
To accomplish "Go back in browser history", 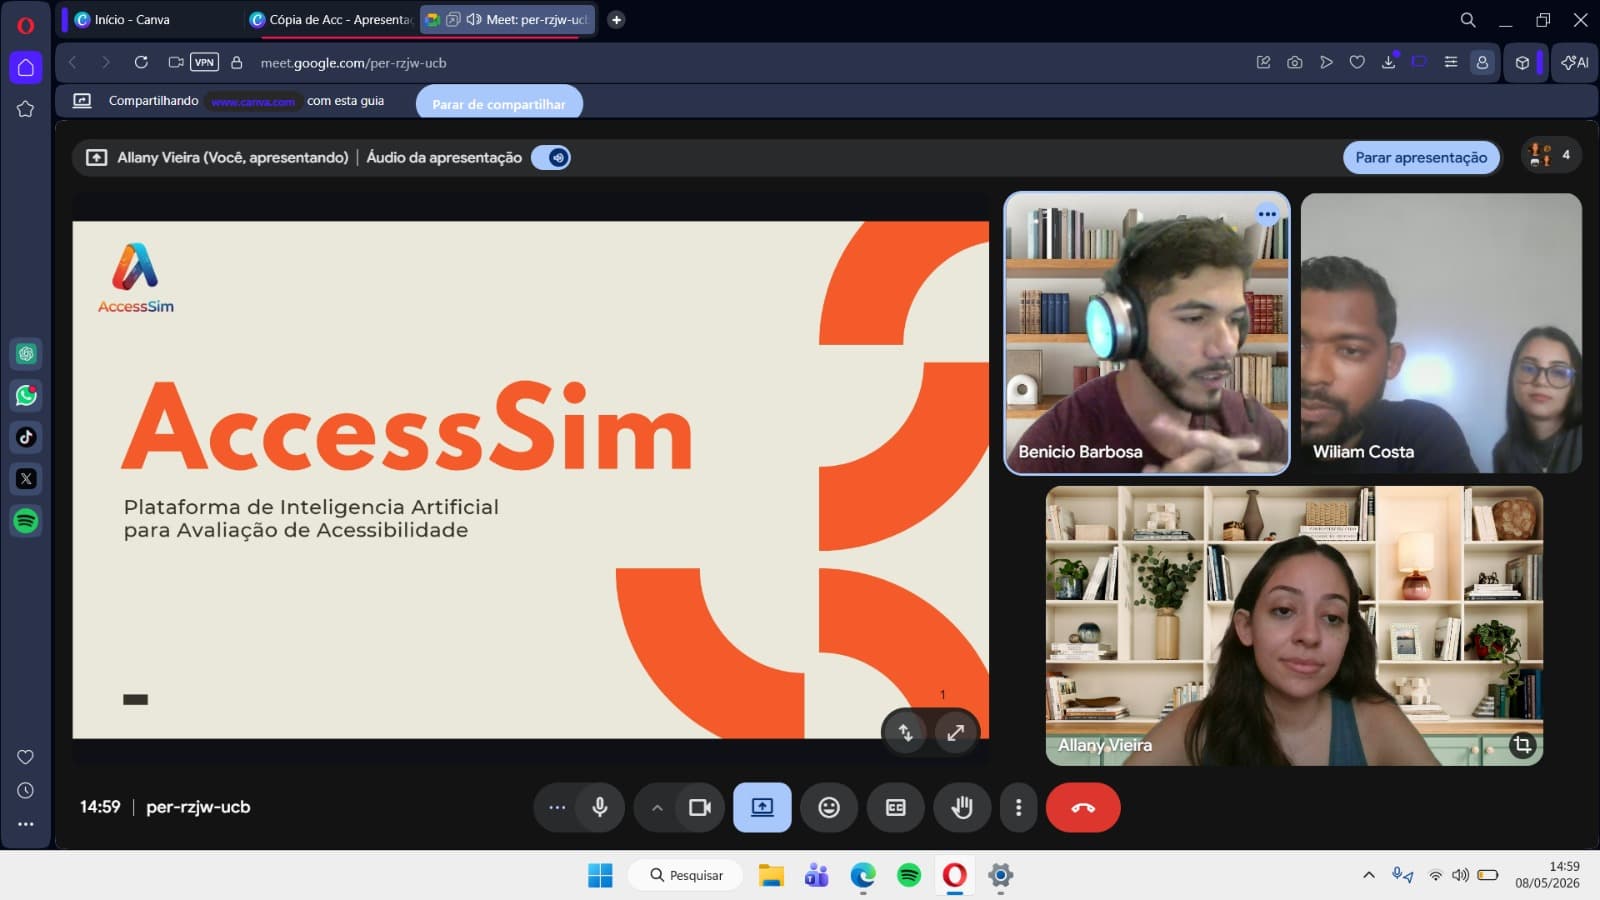I will click(73, 62).
